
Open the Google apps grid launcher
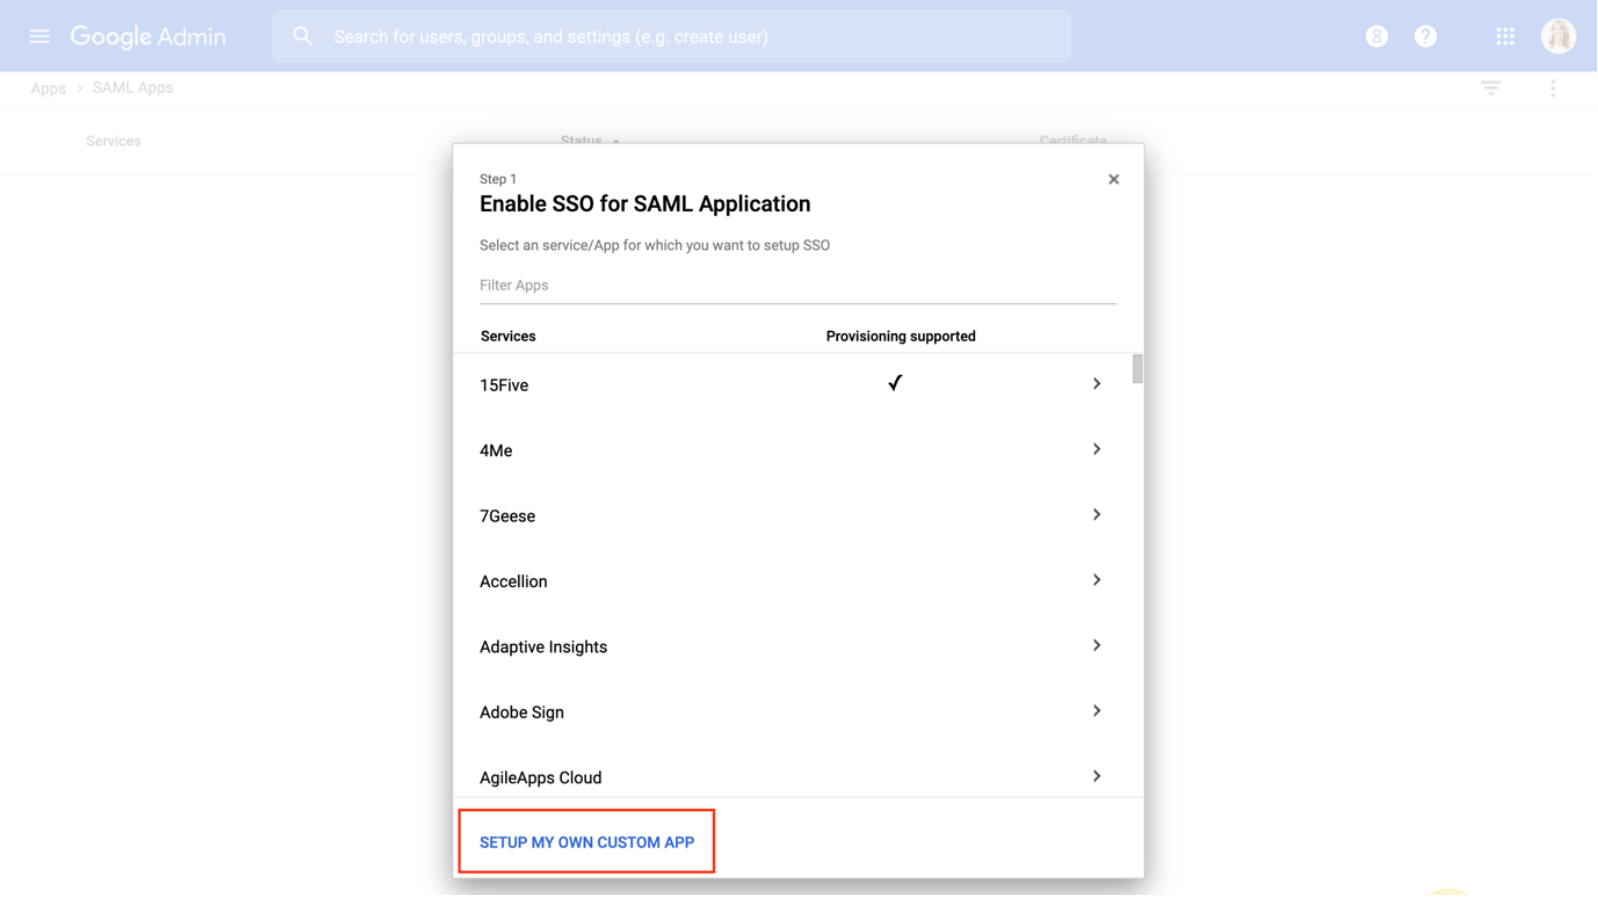(1505, 37)
